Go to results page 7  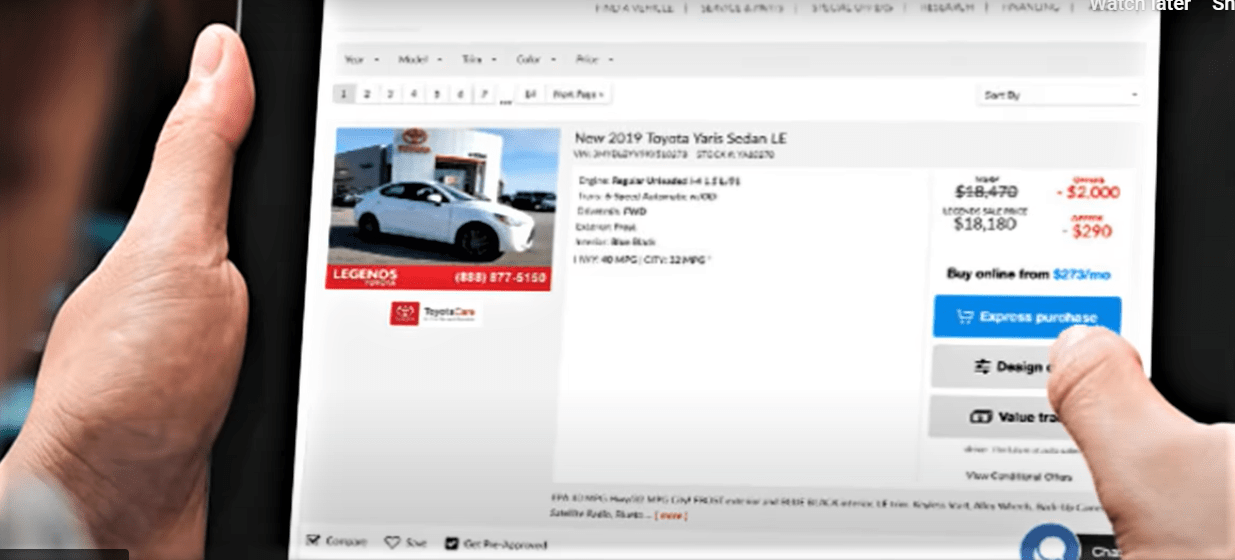(484, 94)
